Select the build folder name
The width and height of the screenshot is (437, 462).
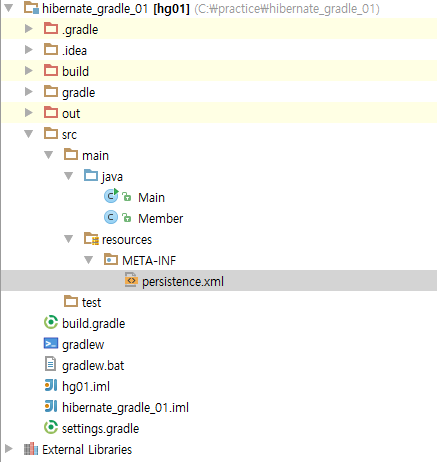(75, 71)
